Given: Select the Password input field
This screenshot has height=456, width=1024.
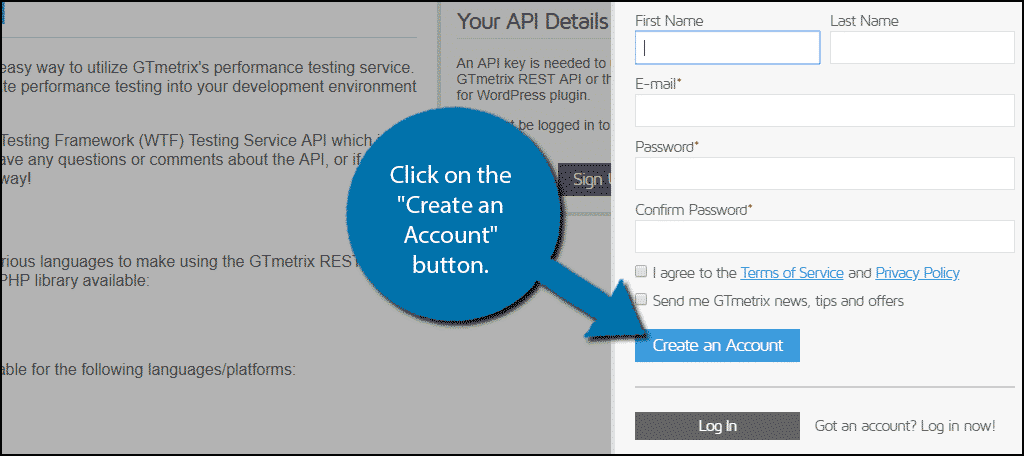Looking at the screenshot, I should click(x=824, y=173).
